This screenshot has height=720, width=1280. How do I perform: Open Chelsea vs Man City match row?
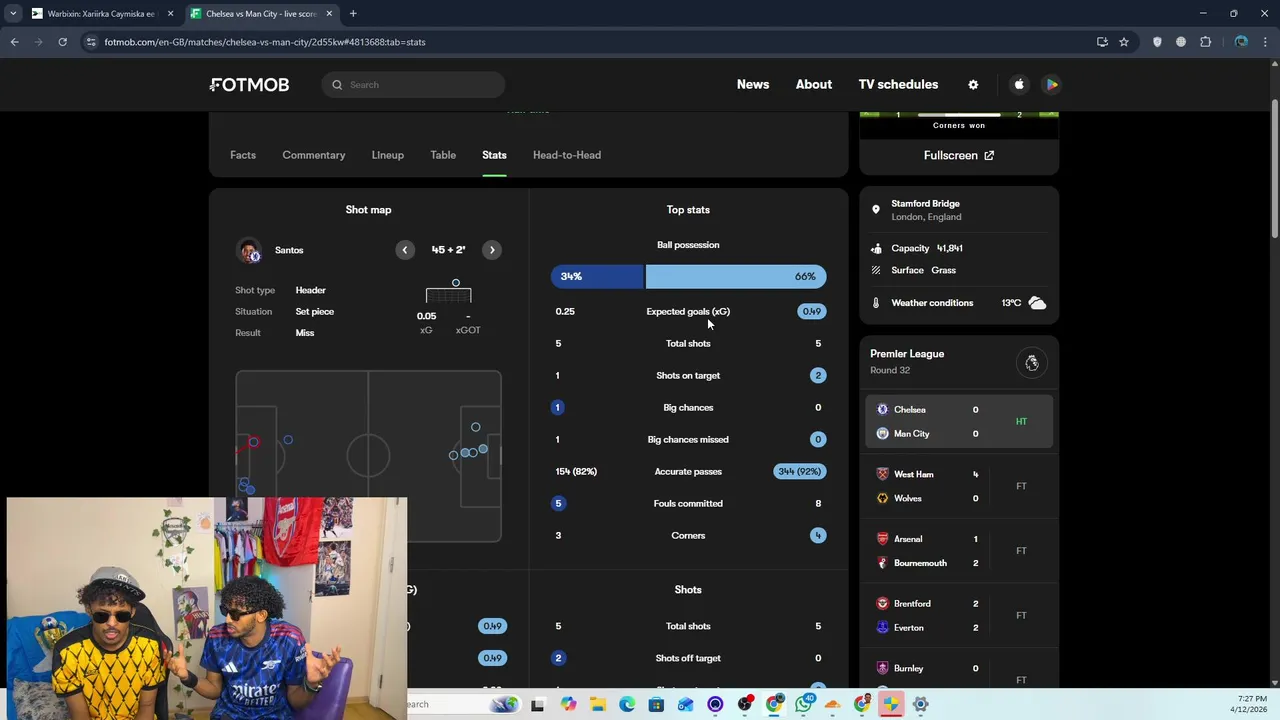[x=959, y=422]
